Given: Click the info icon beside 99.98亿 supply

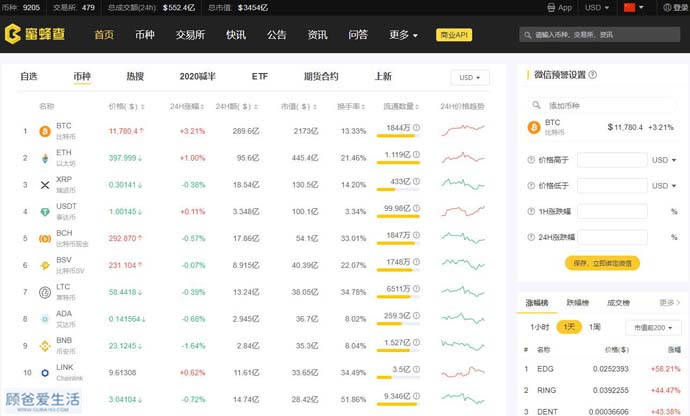Looking at the screenshot, I should tap(416, 208).
